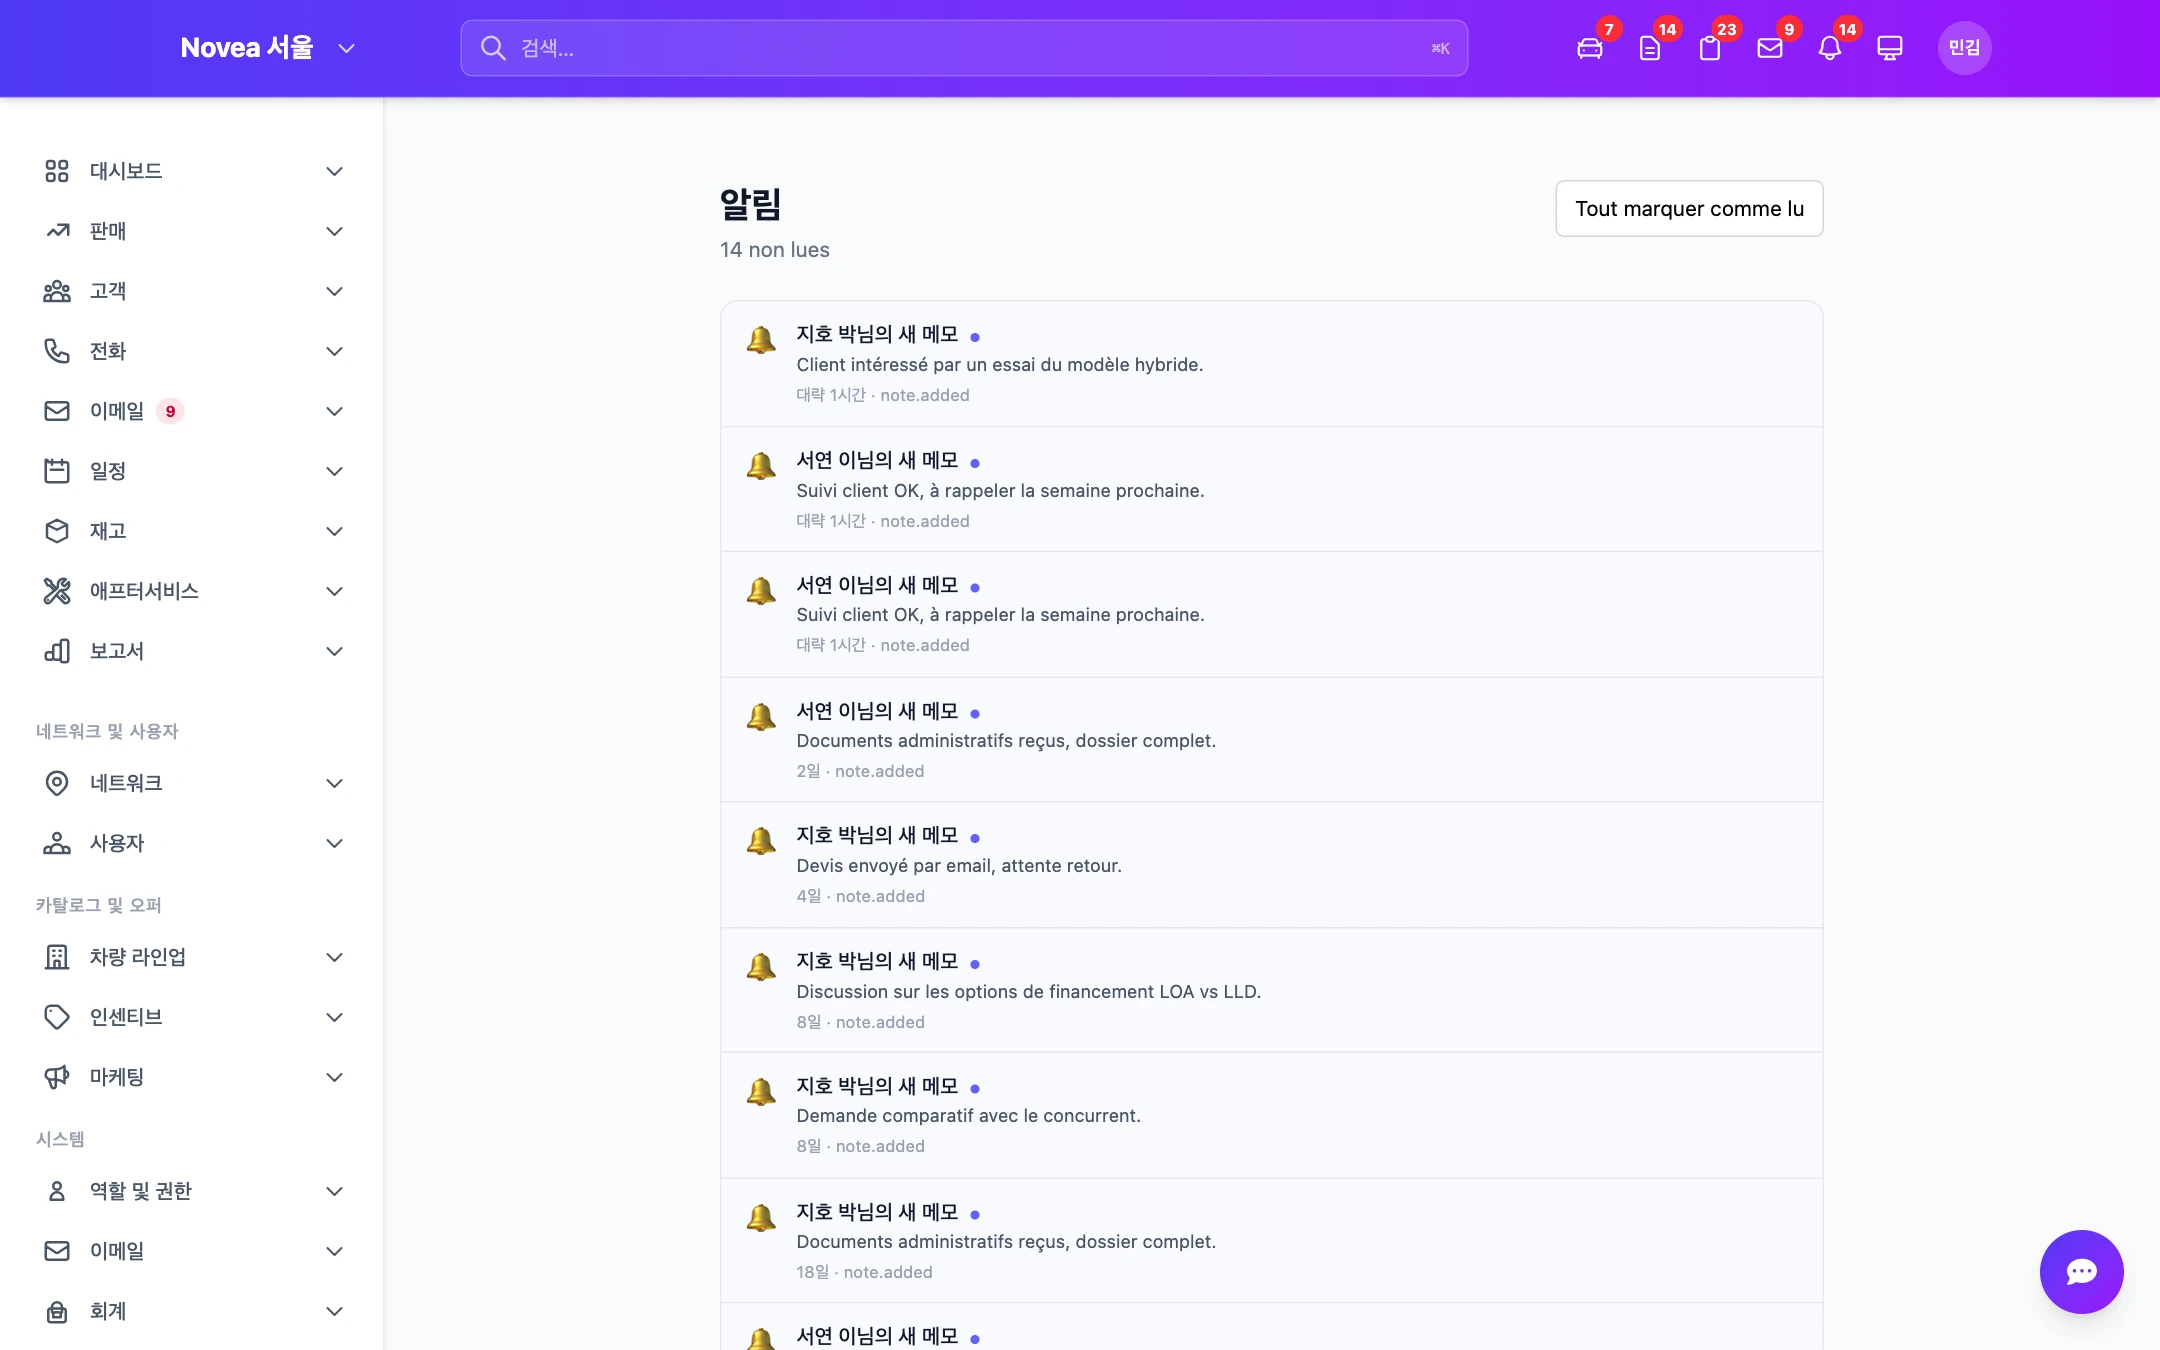
Task: Open the 민김 user avatar menu
Action: pyautogui.click(x=1964, y=48)
